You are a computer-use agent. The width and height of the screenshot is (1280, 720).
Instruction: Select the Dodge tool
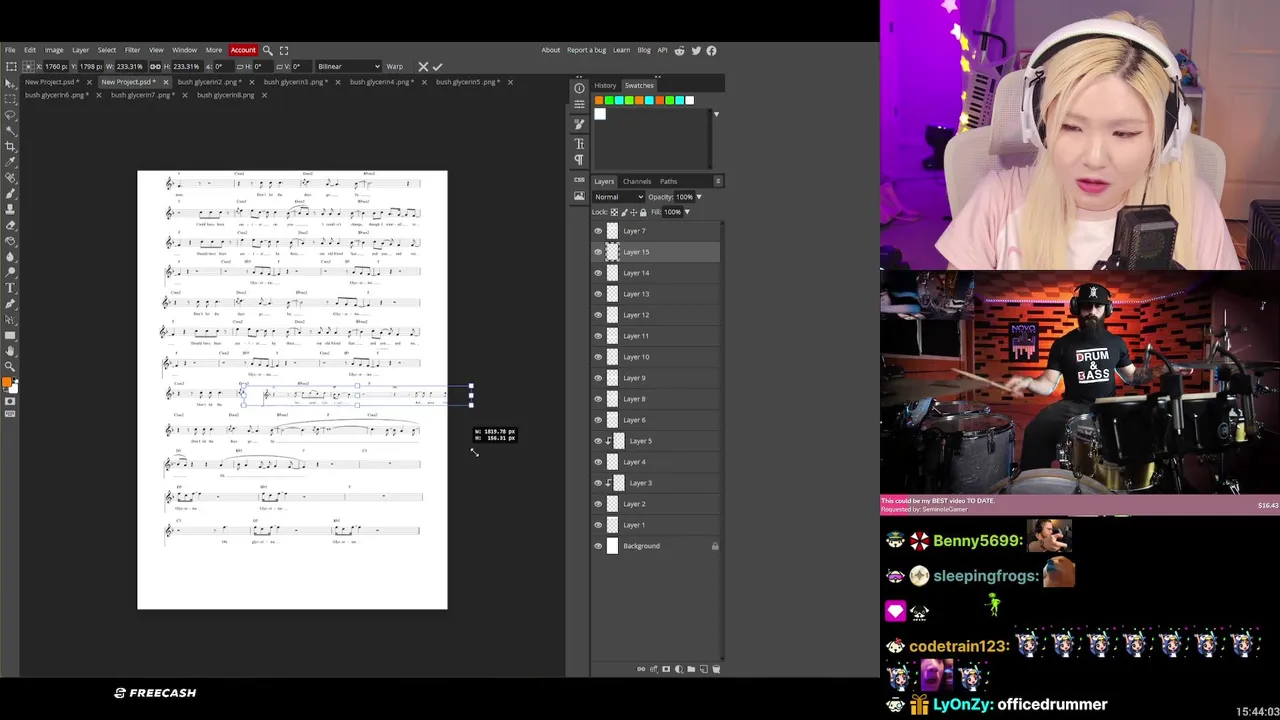(x=11, y=272)
